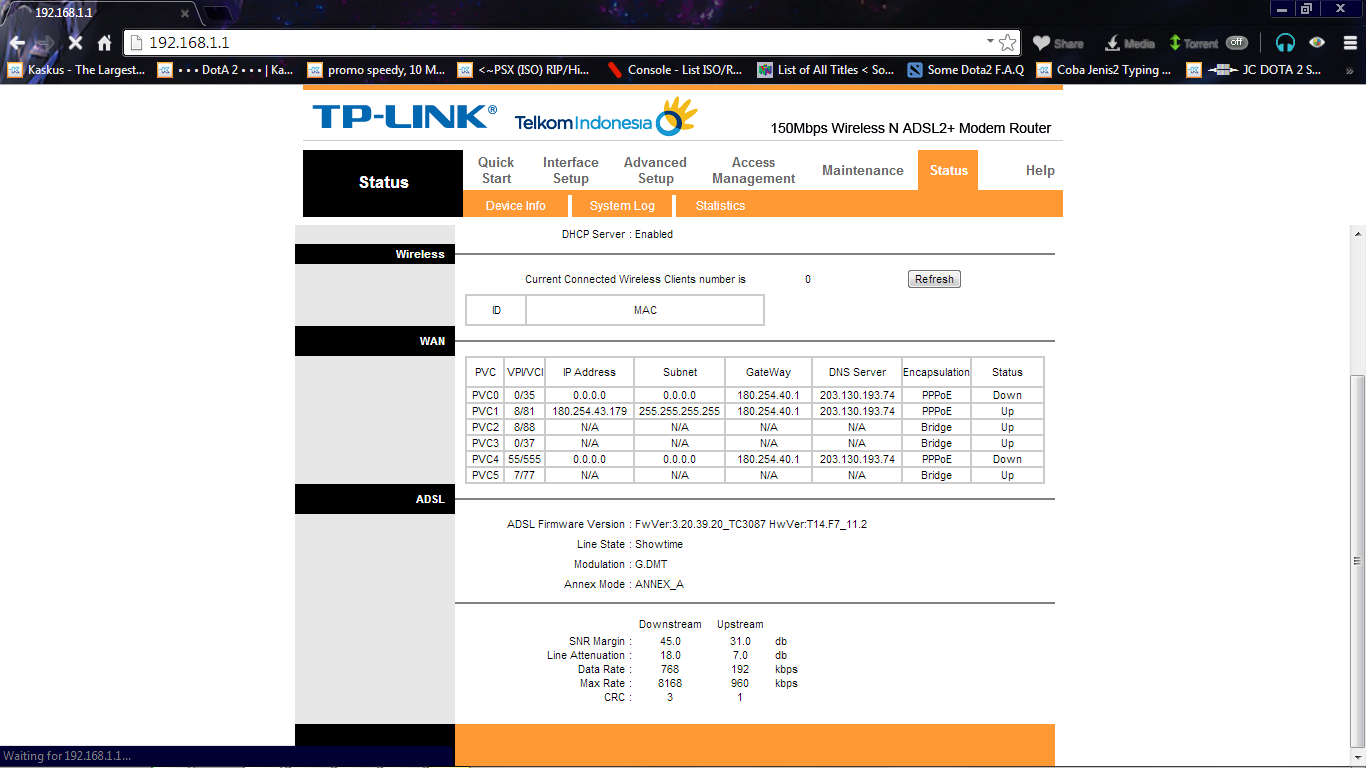This screenshot has width=1366, height=768.
Task: Switch to the Maintenance tab
Action: pyautogui.click(x=862, y=170)
